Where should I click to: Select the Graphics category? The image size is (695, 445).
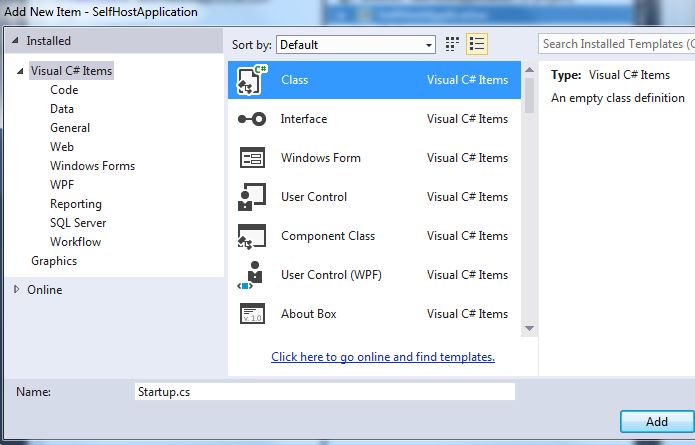(x=54, y=261)
